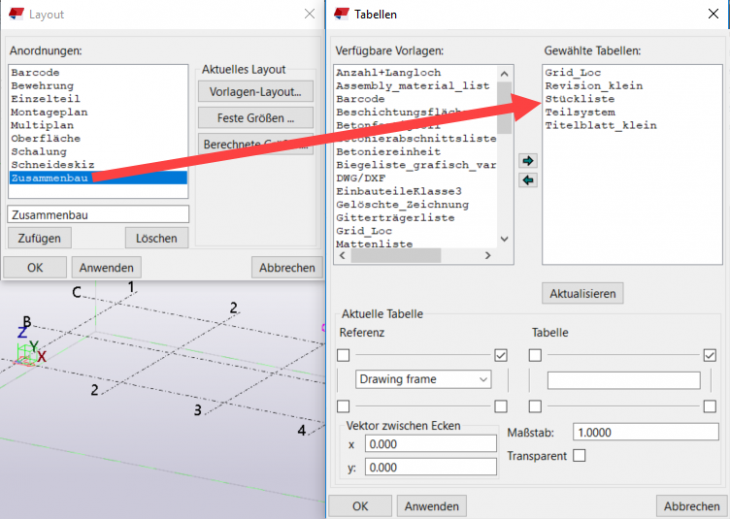Enable the Transparent checkbox
This screenshot has height=519, width=730.
pos(579,456)
